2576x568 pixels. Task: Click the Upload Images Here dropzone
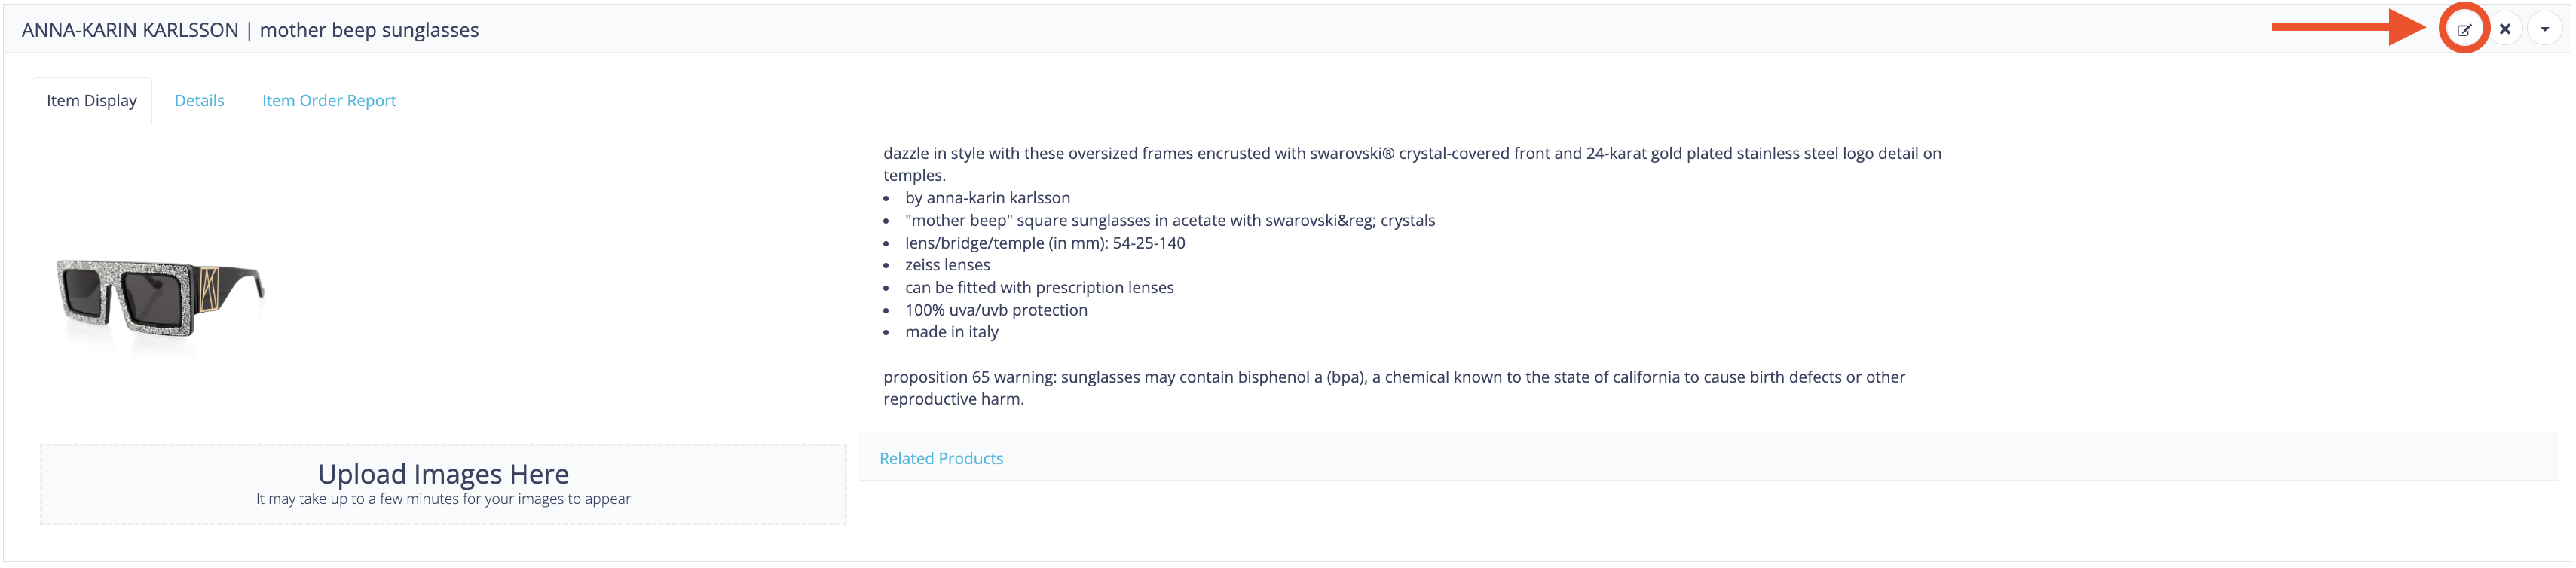point(443,484)
